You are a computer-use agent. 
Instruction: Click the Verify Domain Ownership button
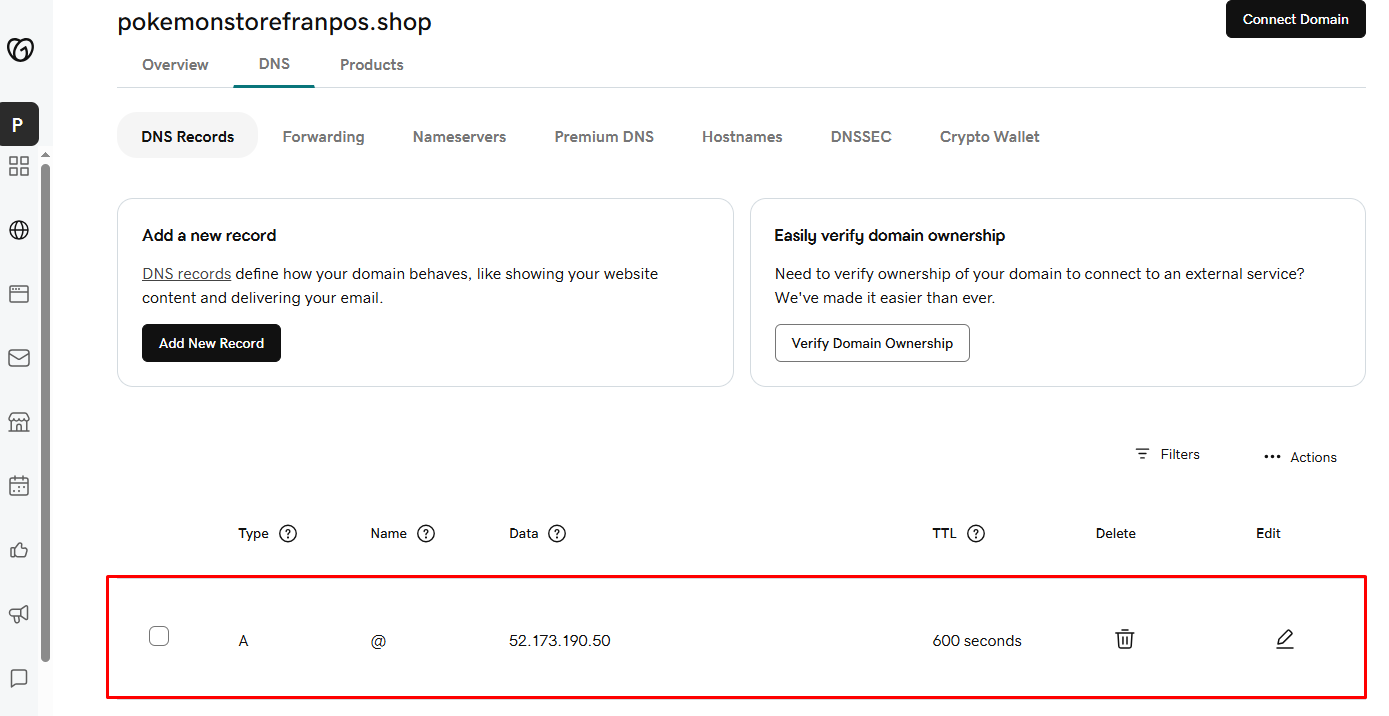872,343
